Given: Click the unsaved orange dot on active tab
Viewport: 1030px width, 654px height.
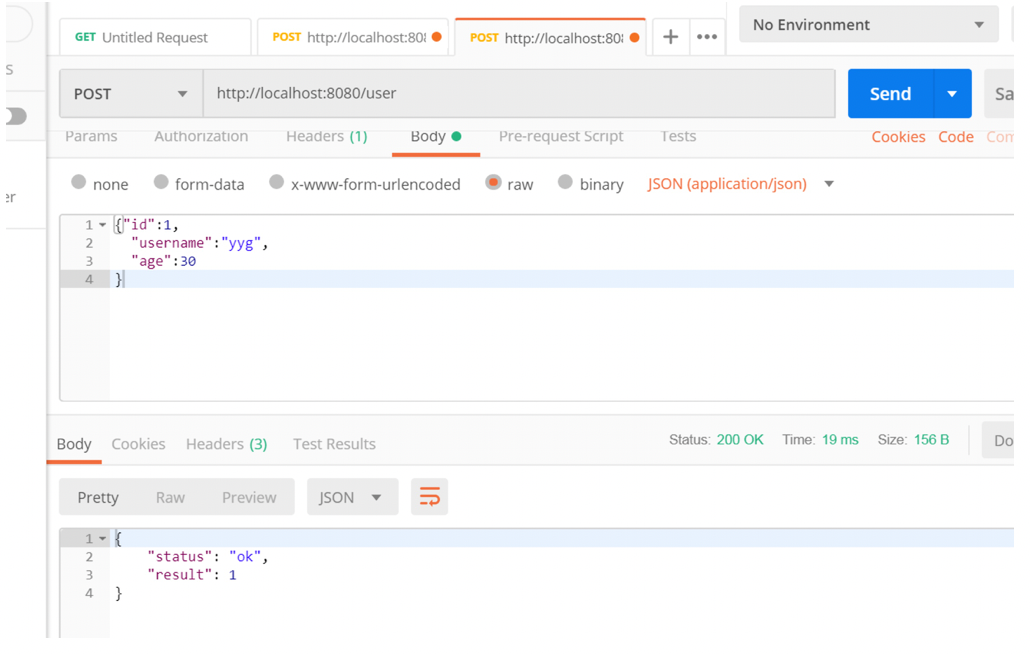Looking at the screenshot, I should pos(635,37).
